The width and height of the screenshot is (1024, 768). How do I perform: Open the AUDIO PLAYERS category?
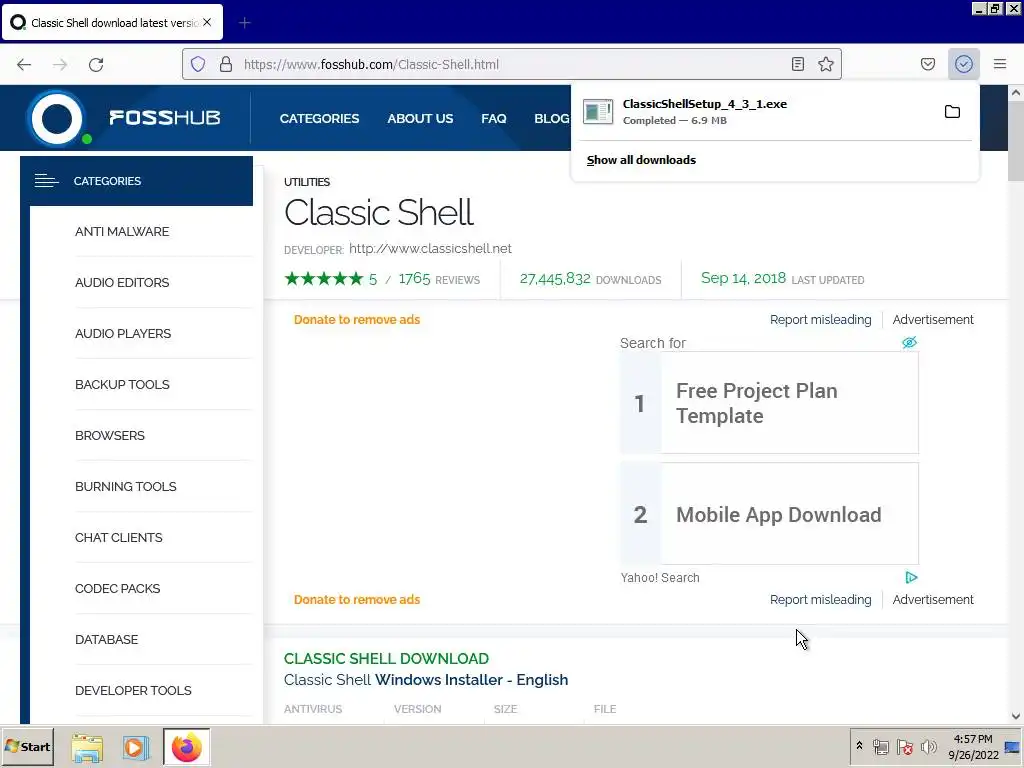point(123,333)
